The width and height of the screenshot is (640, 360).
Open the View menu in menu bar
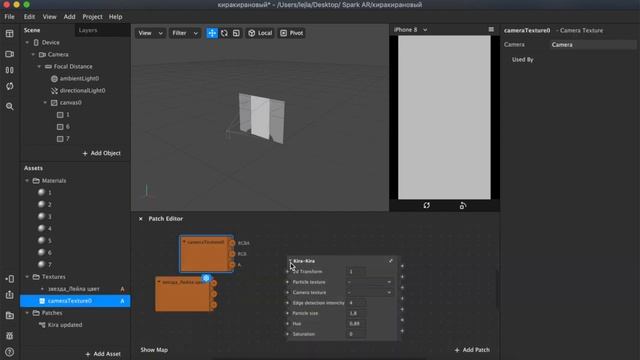[49, 17]
